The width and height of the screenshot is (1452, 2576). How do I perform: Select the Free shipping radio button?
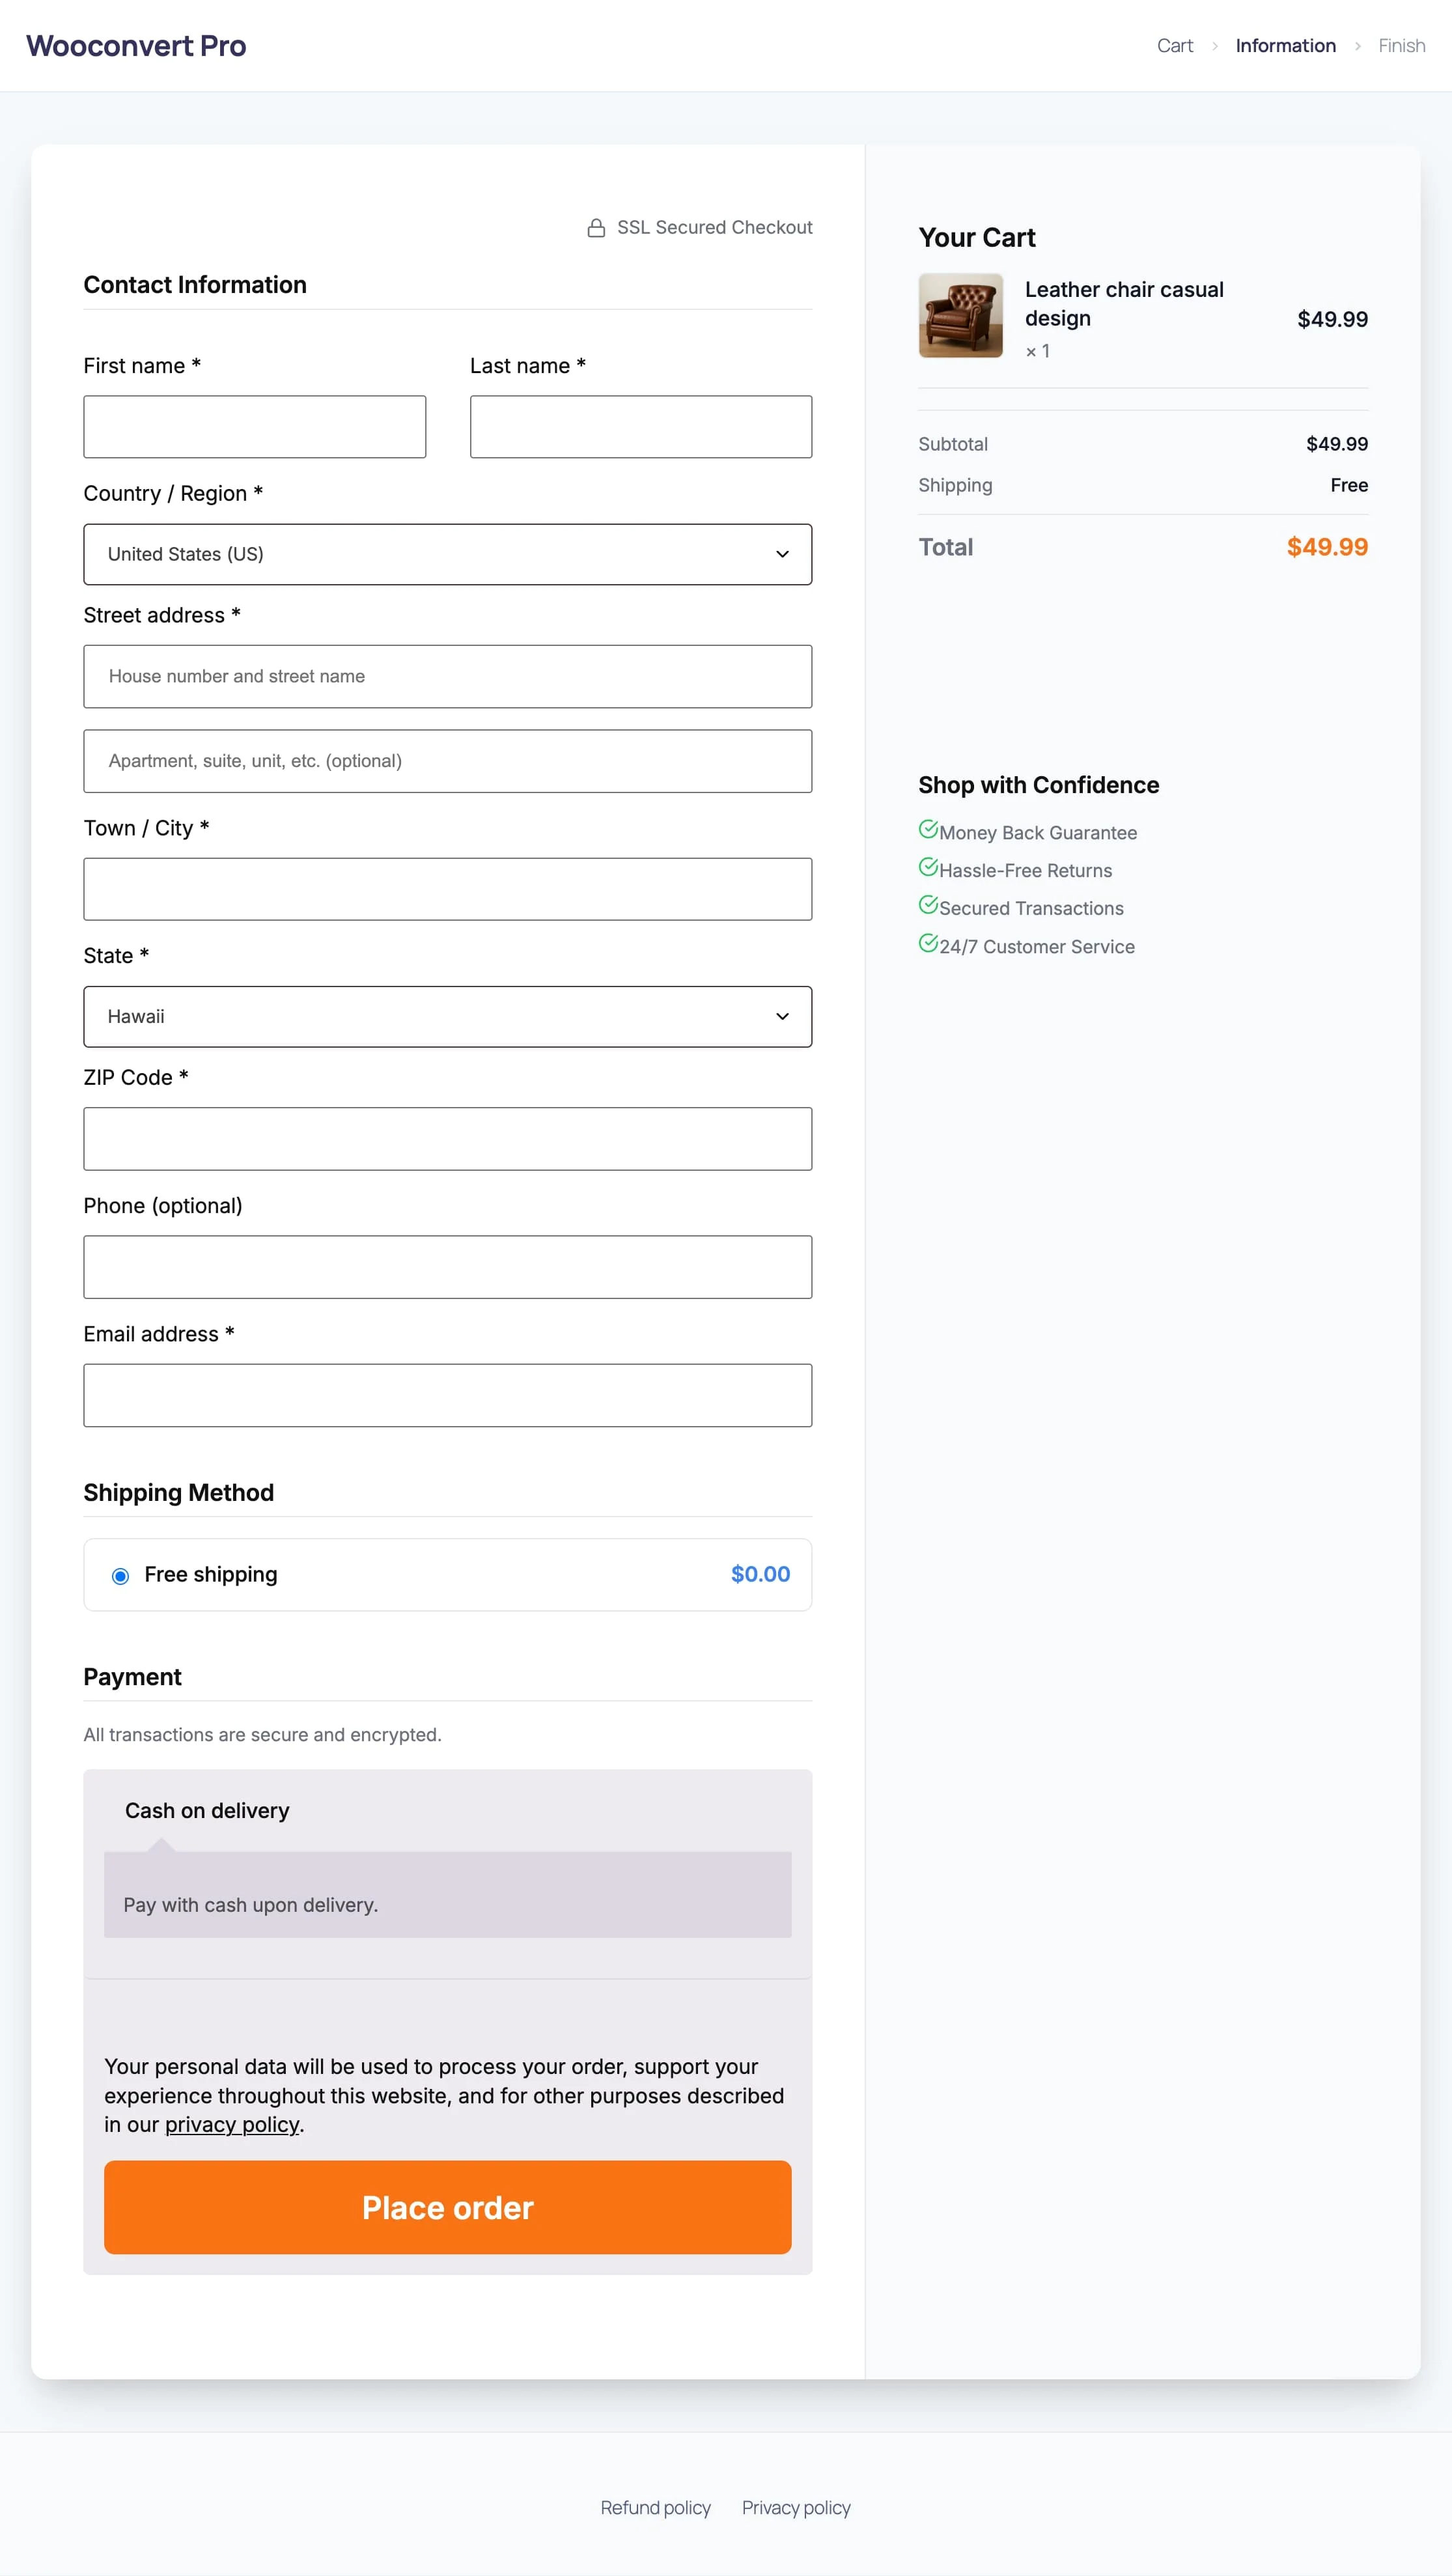(x=120, y=1576)
